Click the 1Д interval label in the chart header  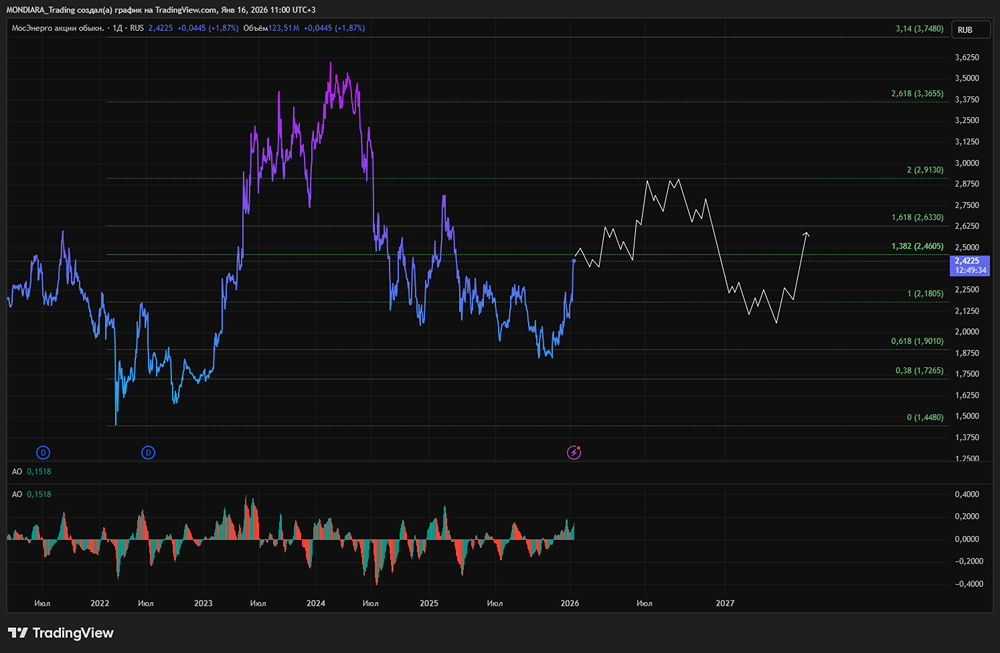117,28
